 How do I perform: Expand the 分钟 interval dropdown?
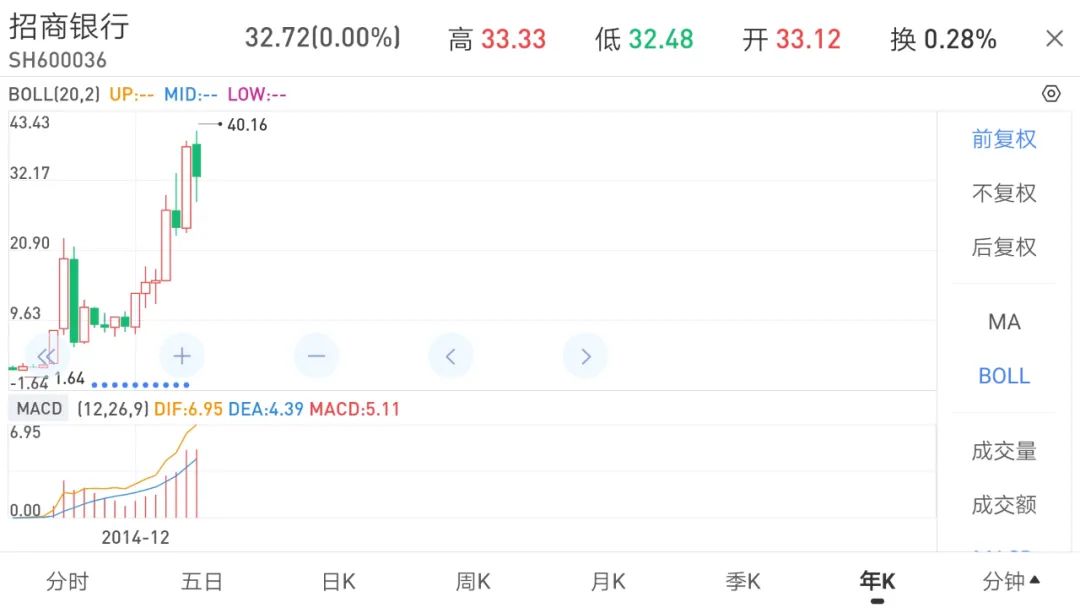coord(1011,581)
